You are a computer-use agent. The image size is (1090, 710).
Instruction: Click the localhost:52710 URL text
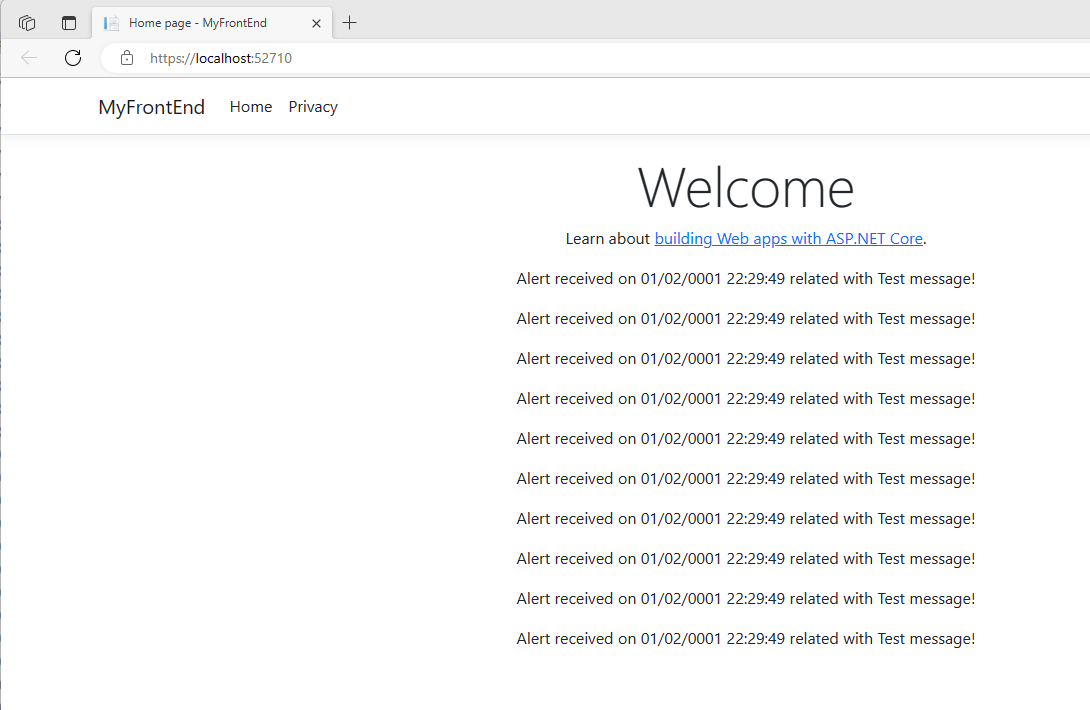[220, 58]
